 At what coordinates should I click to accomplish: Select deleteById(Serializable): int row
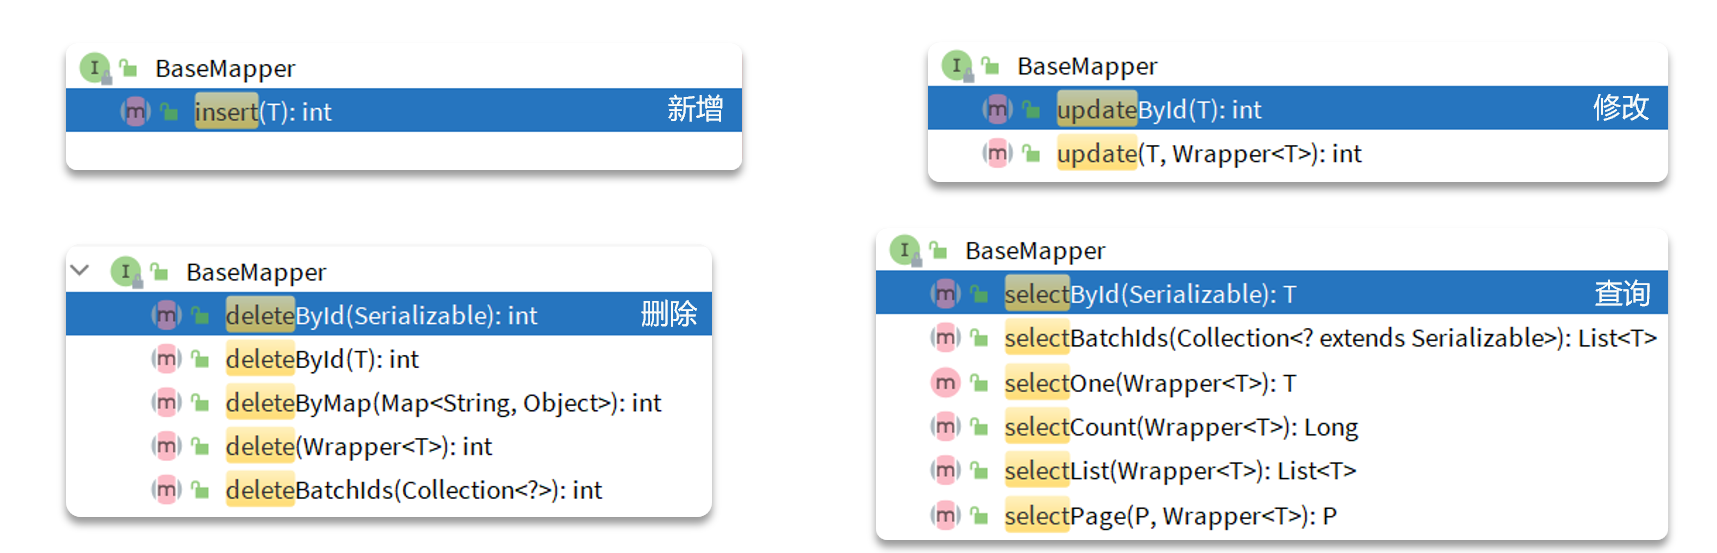tap(381, 315)
